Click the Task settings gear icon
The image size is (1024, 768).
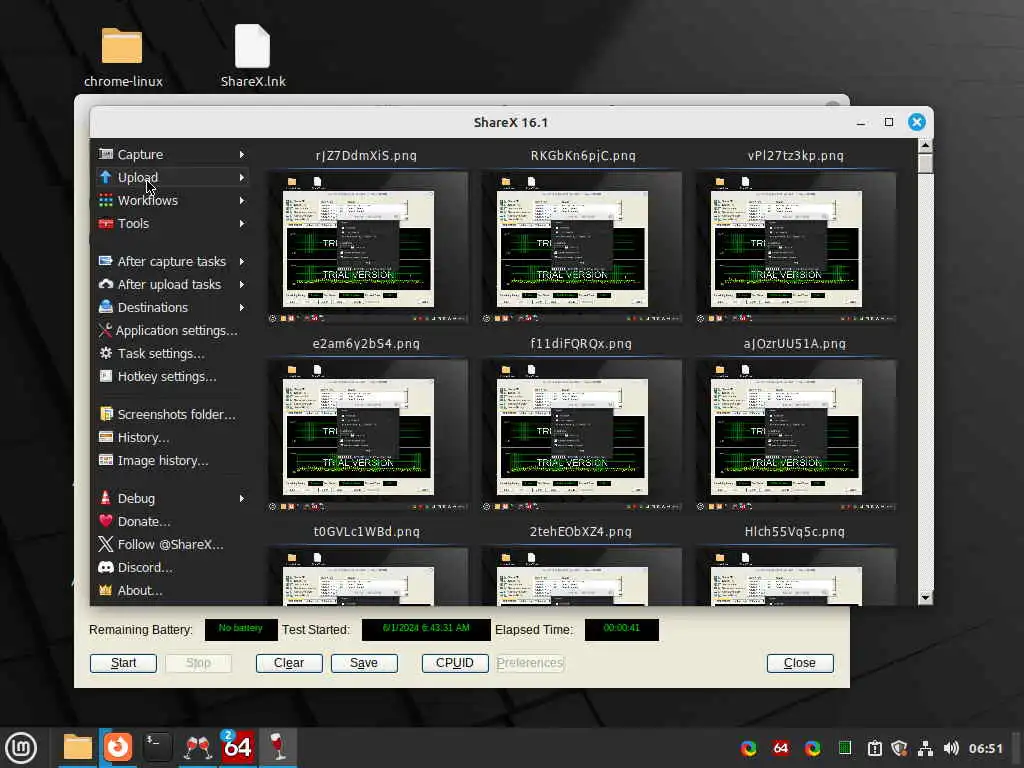coord(105,353)
